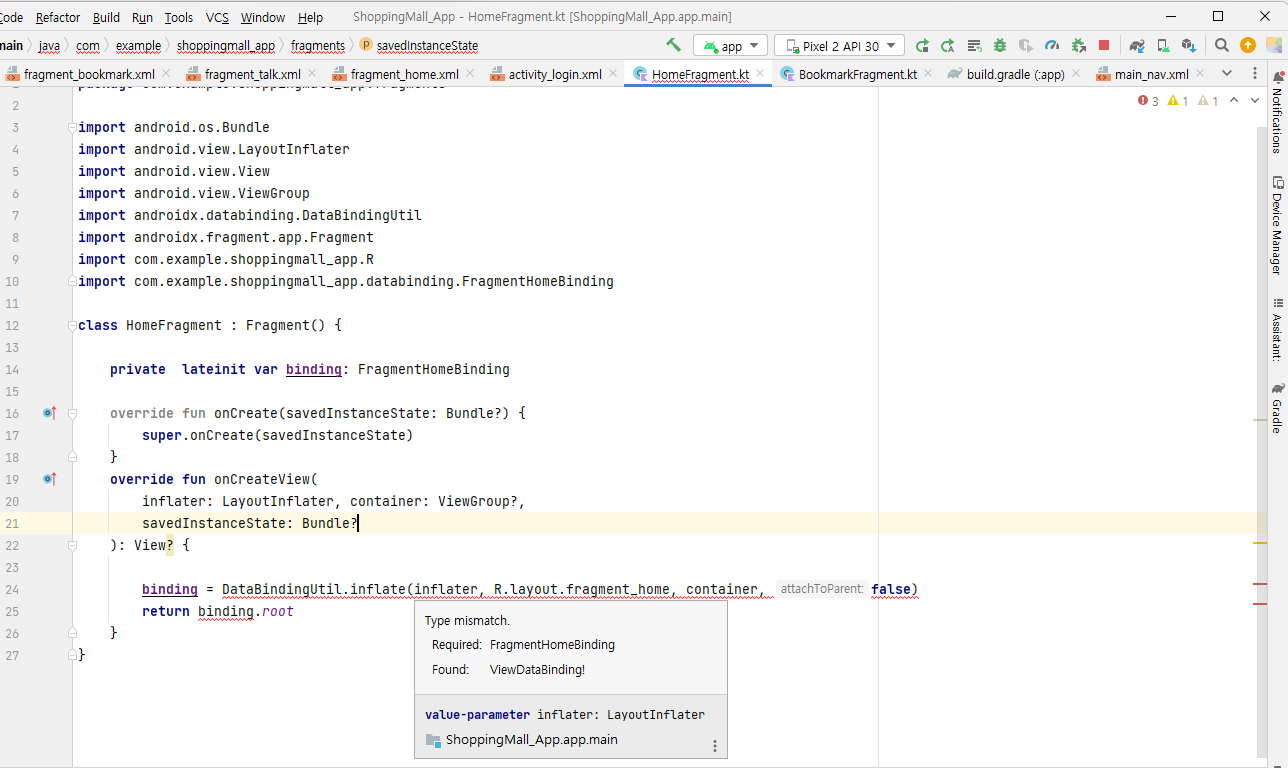Open the Run menu
This screenshot has width=1288, height=768.
[142, 17]
